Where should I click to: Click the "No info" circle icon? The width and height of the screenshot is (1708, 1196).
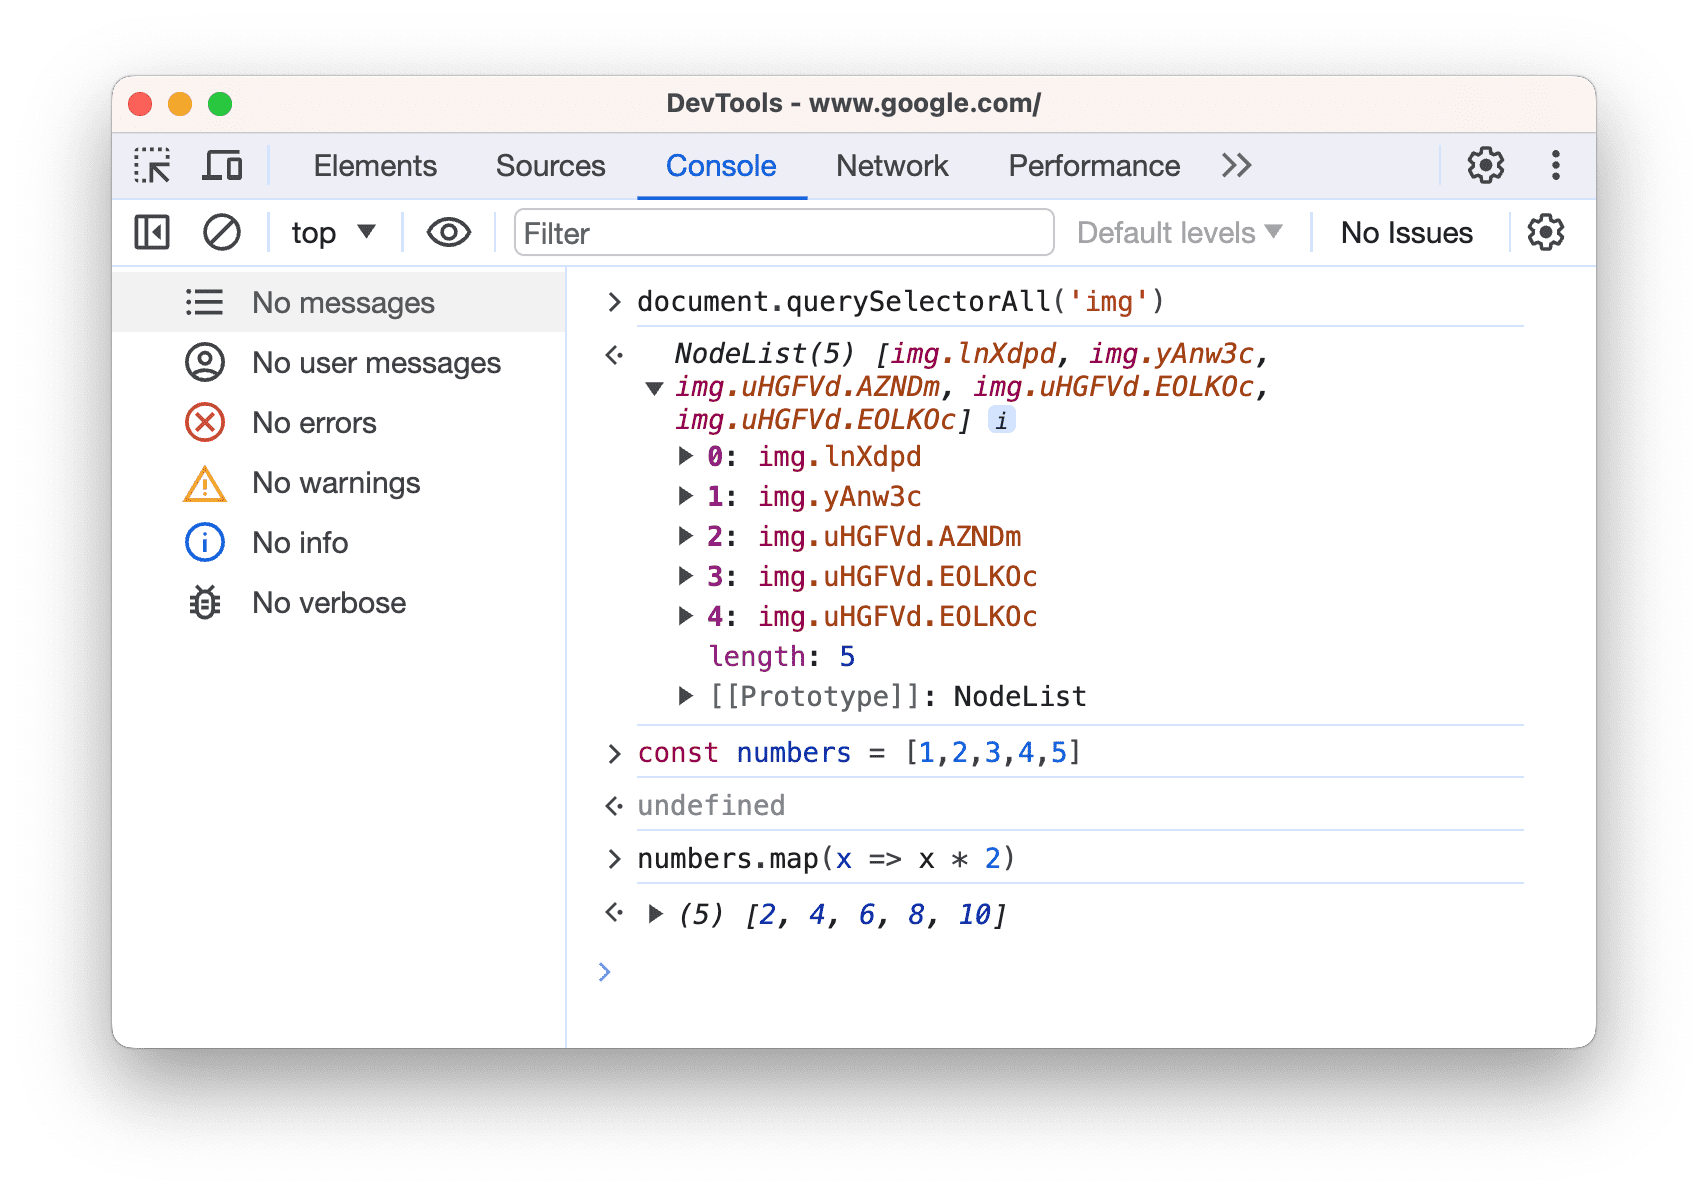point(204,542)
